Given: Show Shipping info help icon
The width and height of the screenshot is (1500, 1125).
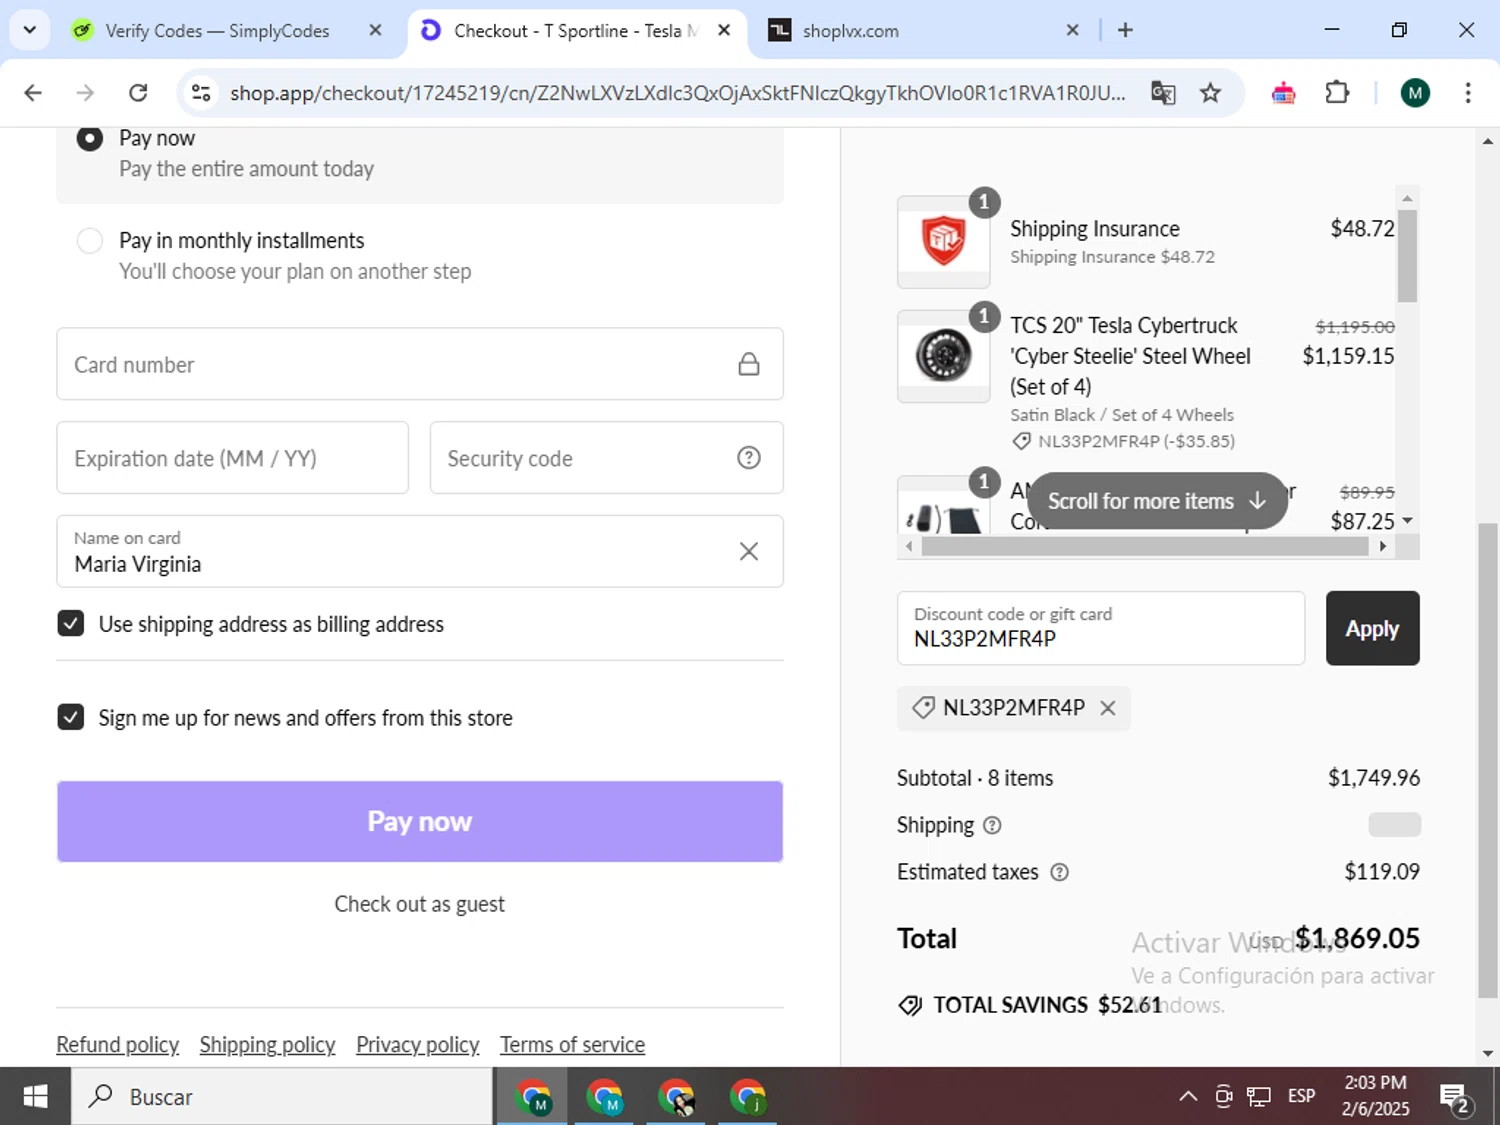Looking at the screenshot, I should click(992, 825).
